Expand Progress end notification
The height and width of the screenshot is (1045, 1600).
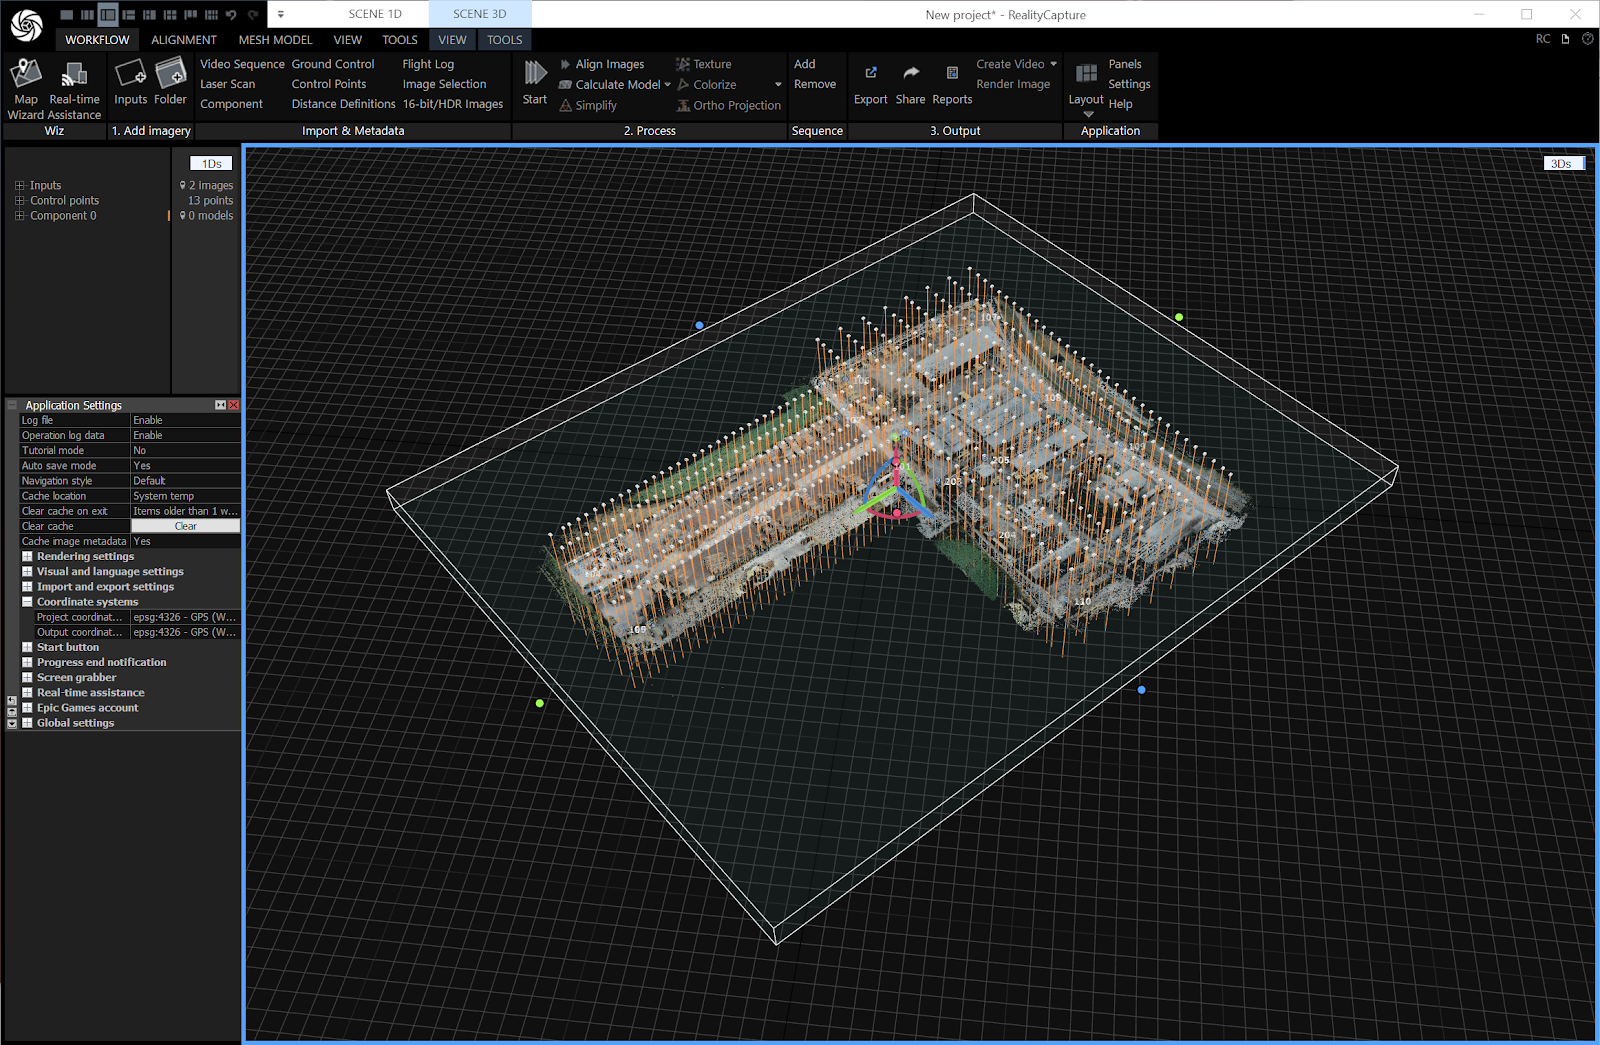pyautogui.click(x=28, y=662)
